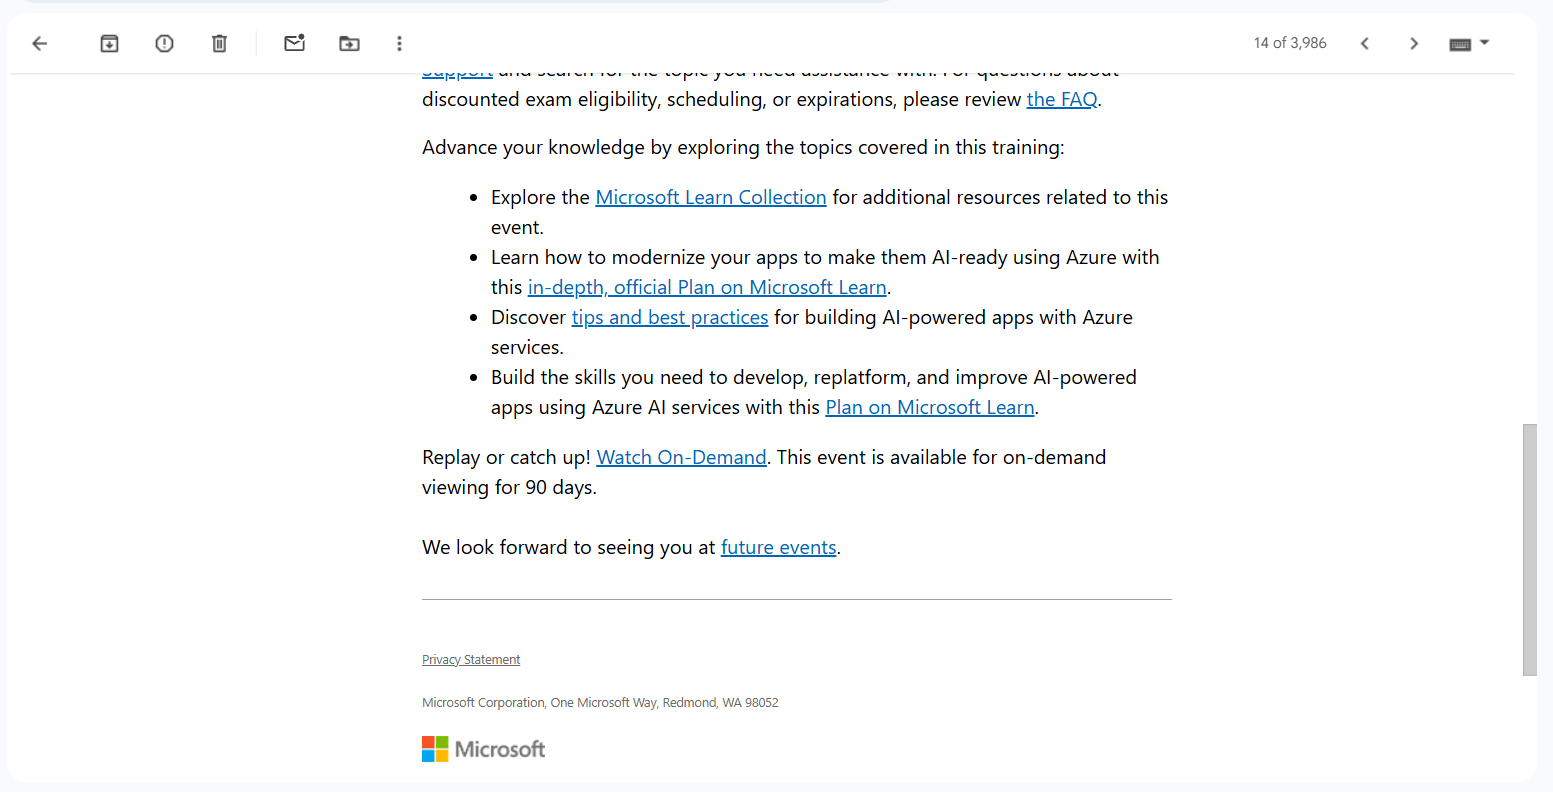This screenshot has width=1553, height=792.
Task: Open the Microsoft Learn Collection link
Action: pyautogui.click(x=711, y=197)
